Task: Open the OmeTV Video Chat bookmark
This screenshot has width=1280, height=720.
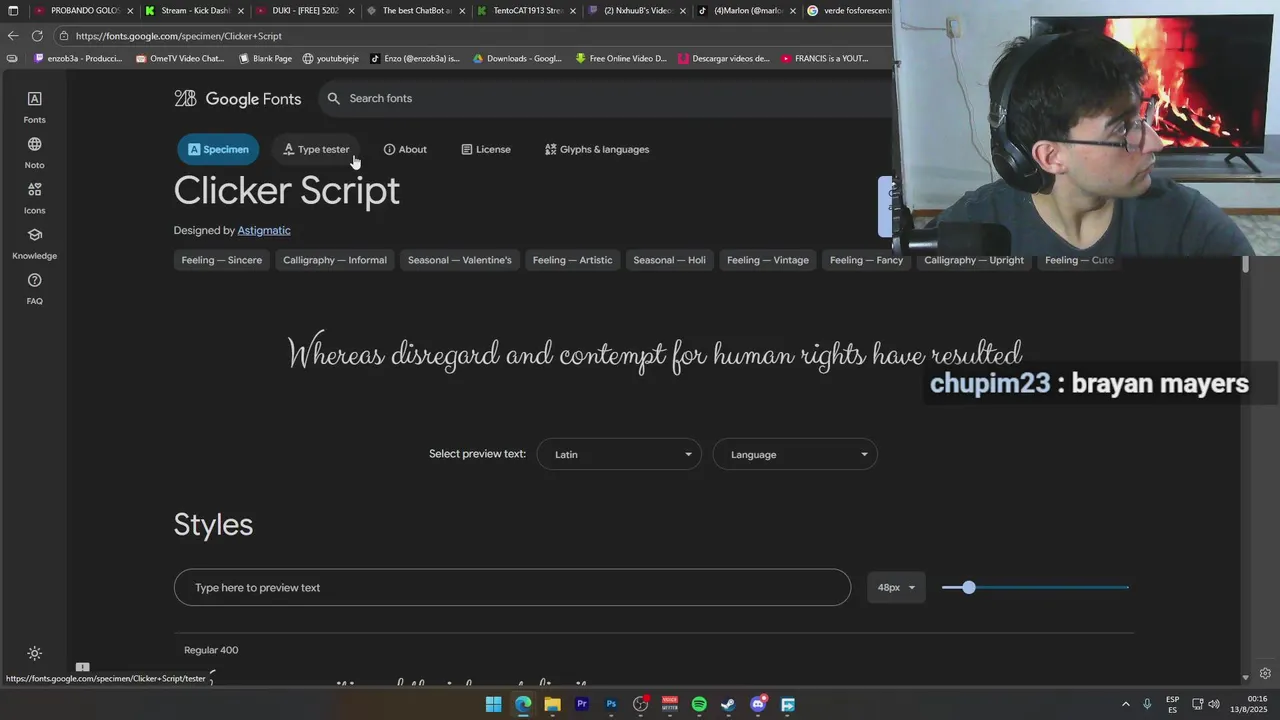Action: pyautogui.click(x=180, y=59)
